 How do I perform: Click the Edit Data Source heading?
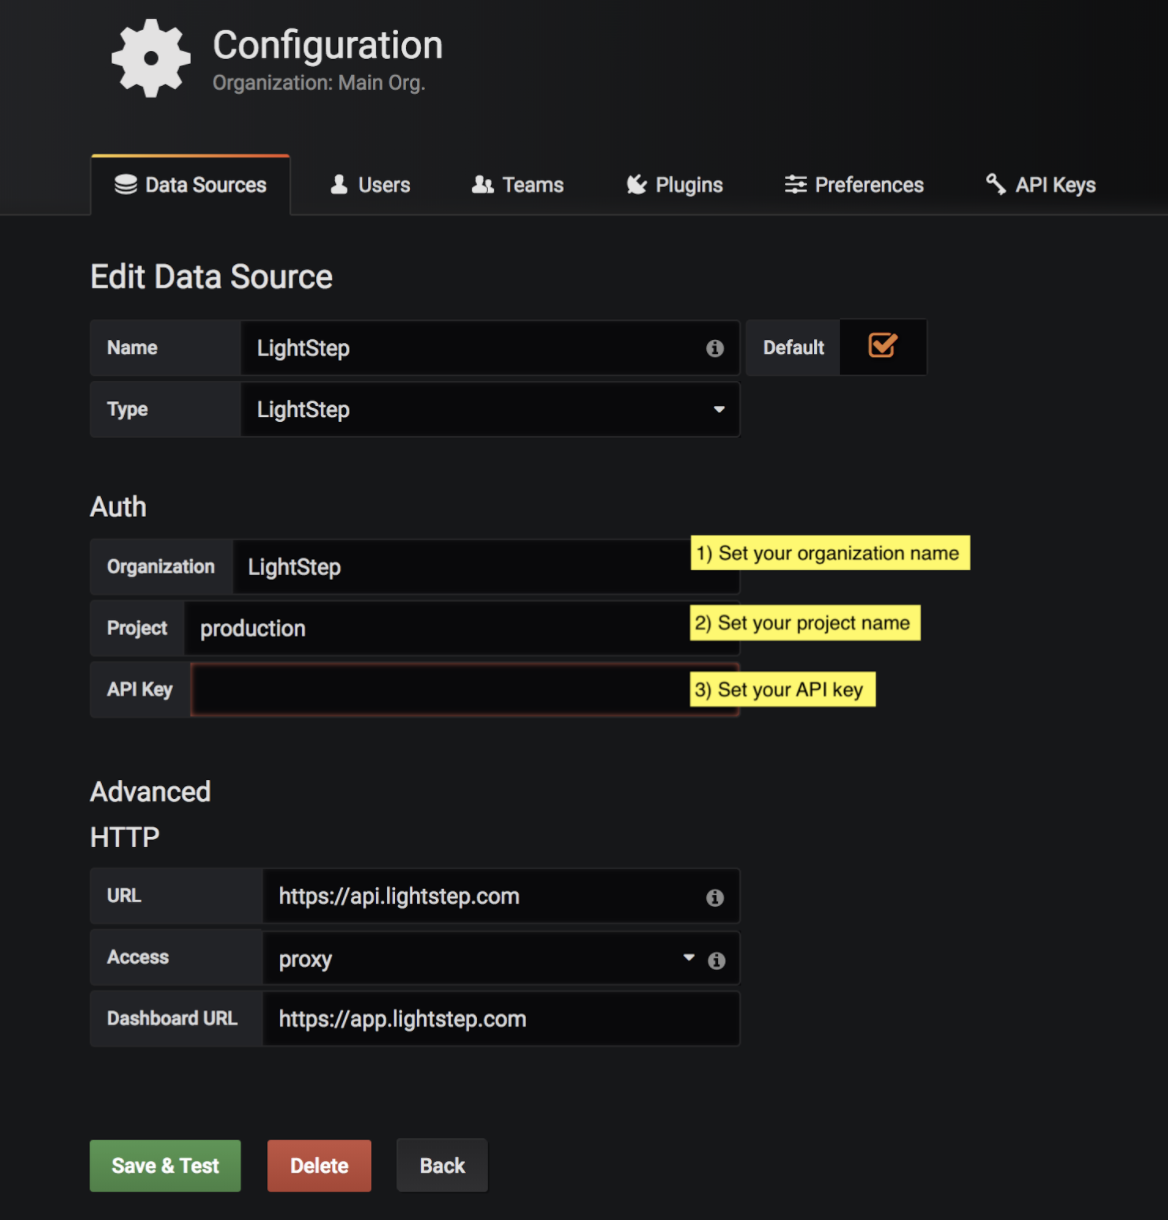(211, 277)
